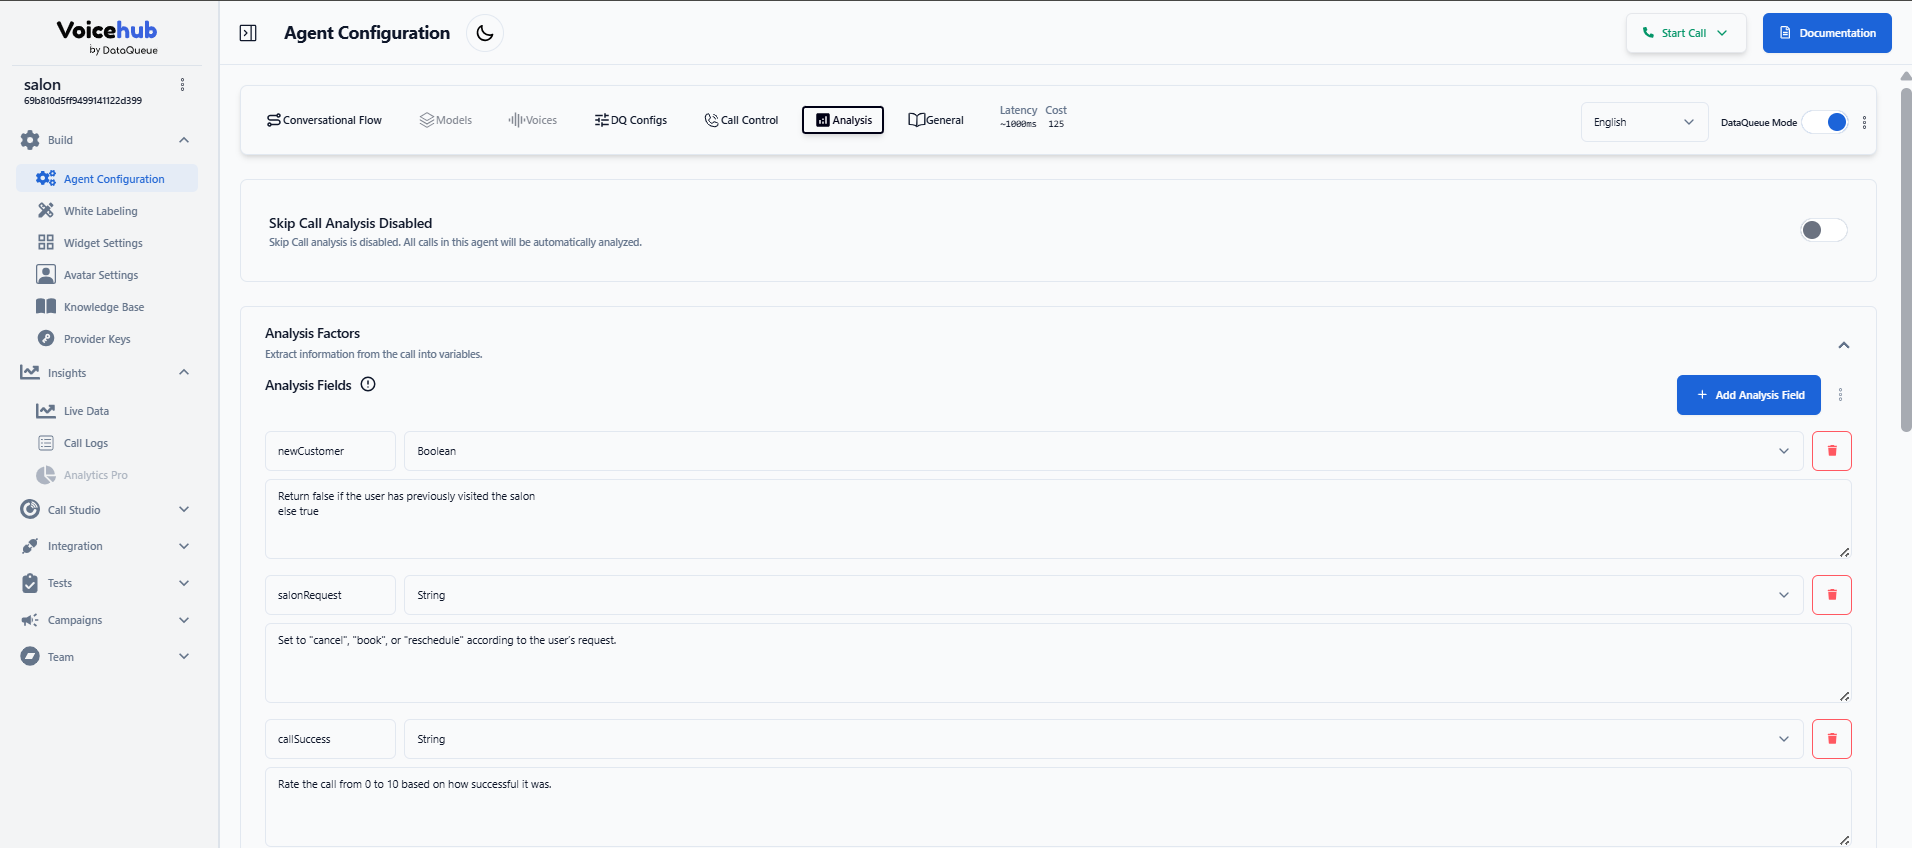Open Knowledge Base from sidebar
1912x848 pixels.
click(x=104, y=307)
